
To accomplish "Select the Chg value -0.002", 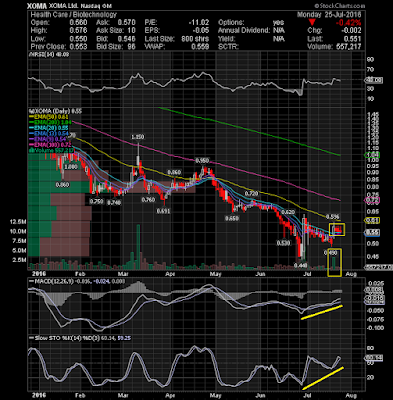I will 351,31.
